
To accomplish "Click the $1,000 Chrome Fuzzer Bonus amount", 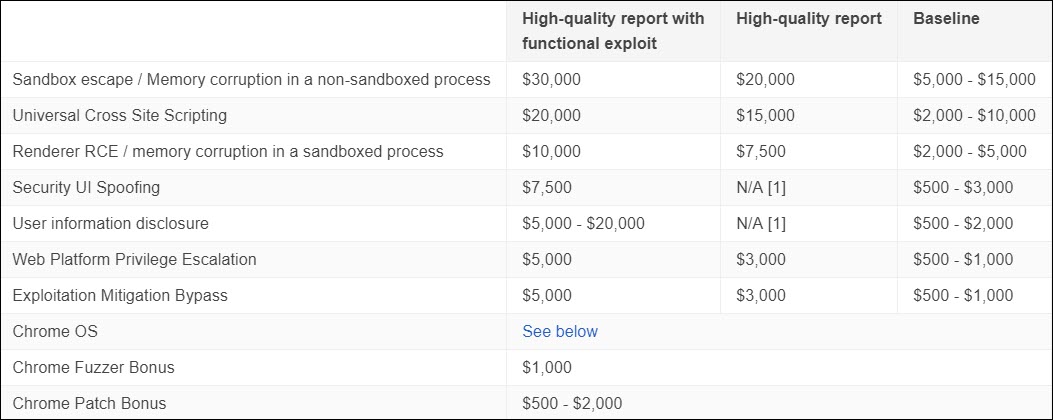I will tap(547, 367).
